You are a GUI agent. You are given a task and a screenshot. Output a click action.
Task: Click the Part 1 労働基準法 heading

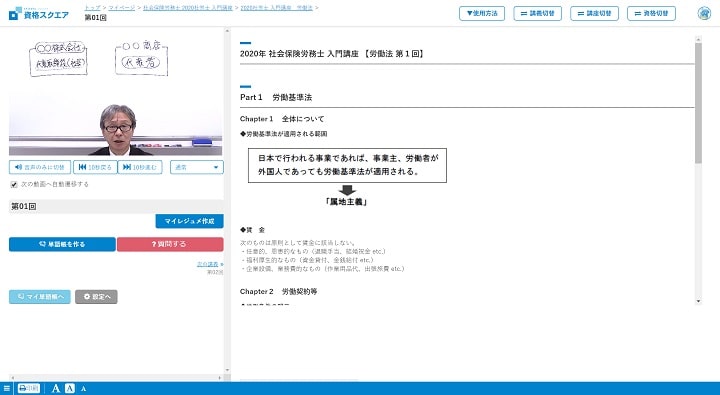(276, 97)
